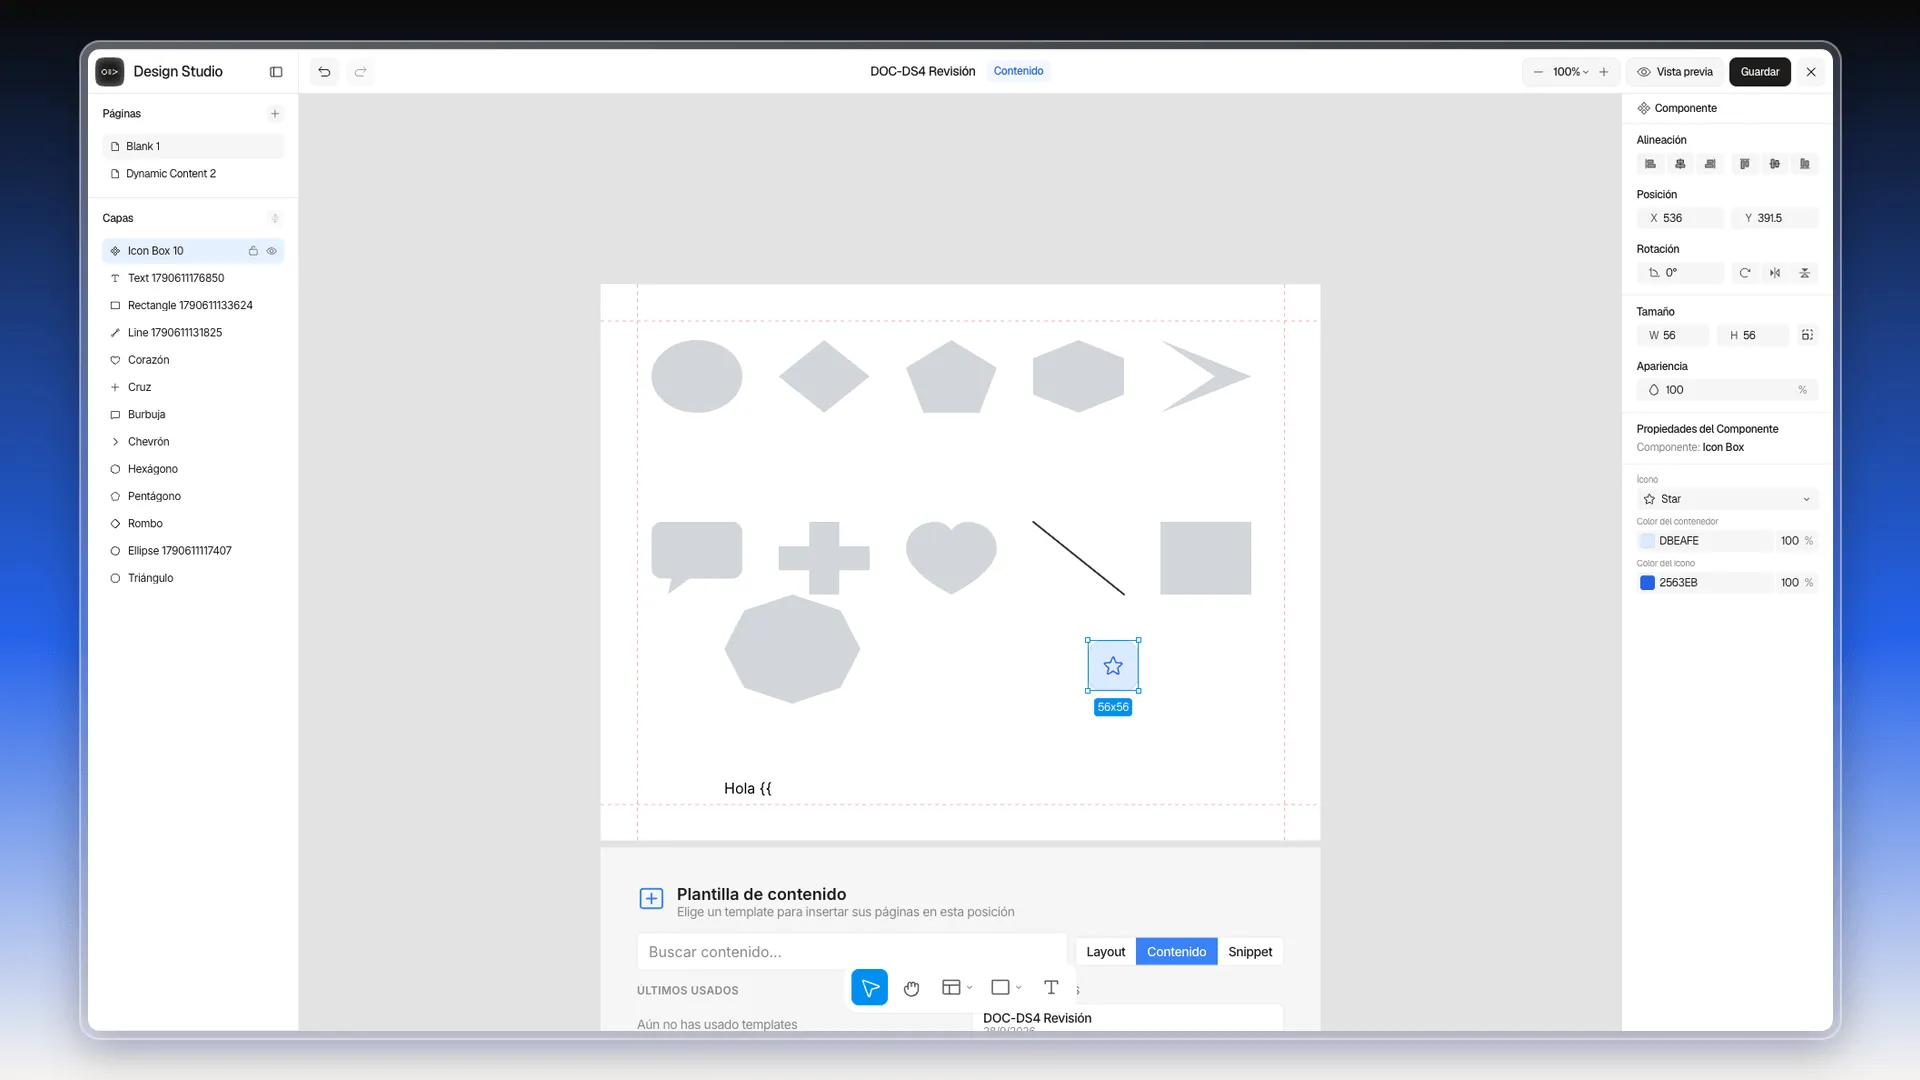Open the Icono Star dropdown
1920x1080 pixels.
coord(1727,499)
